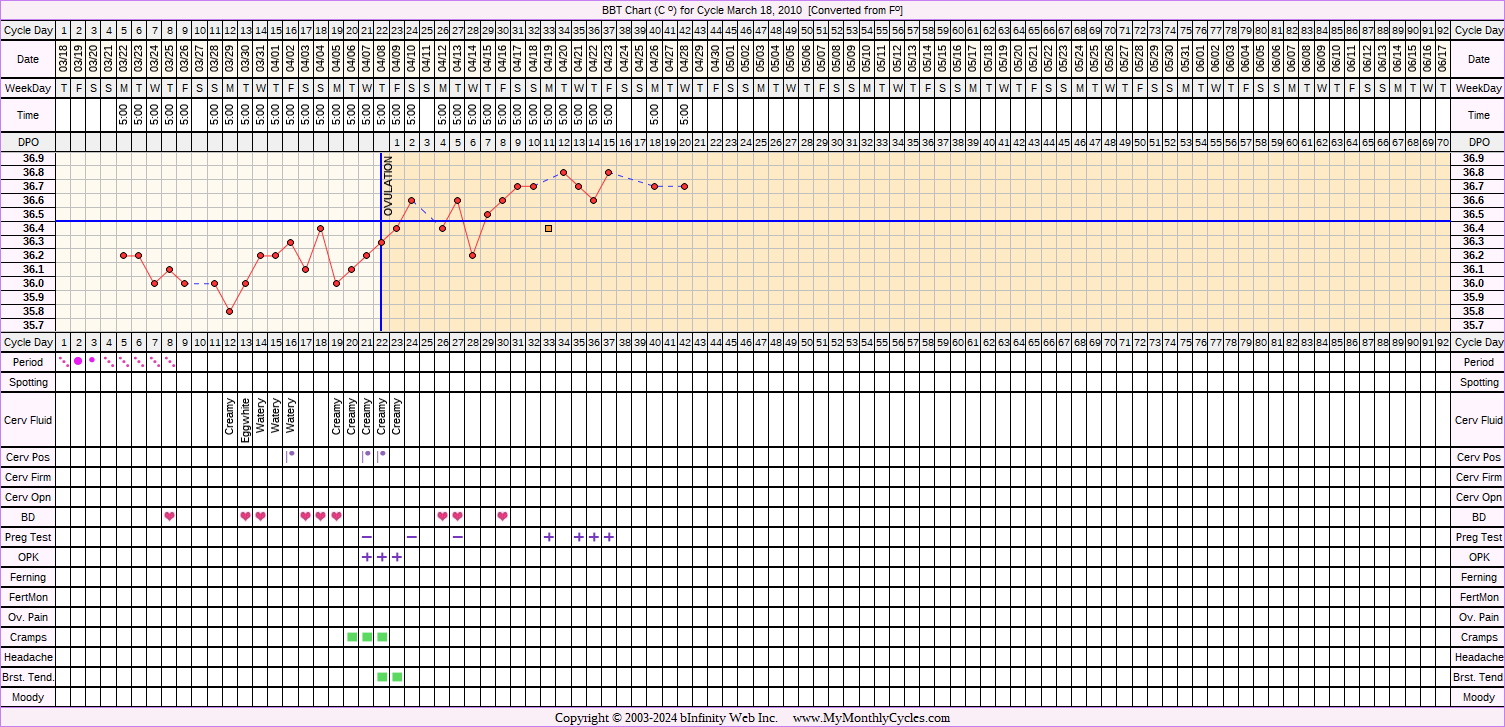Click the vertical OVULATION label on chart
The image size is (1505, 727).
coord(389,186)
